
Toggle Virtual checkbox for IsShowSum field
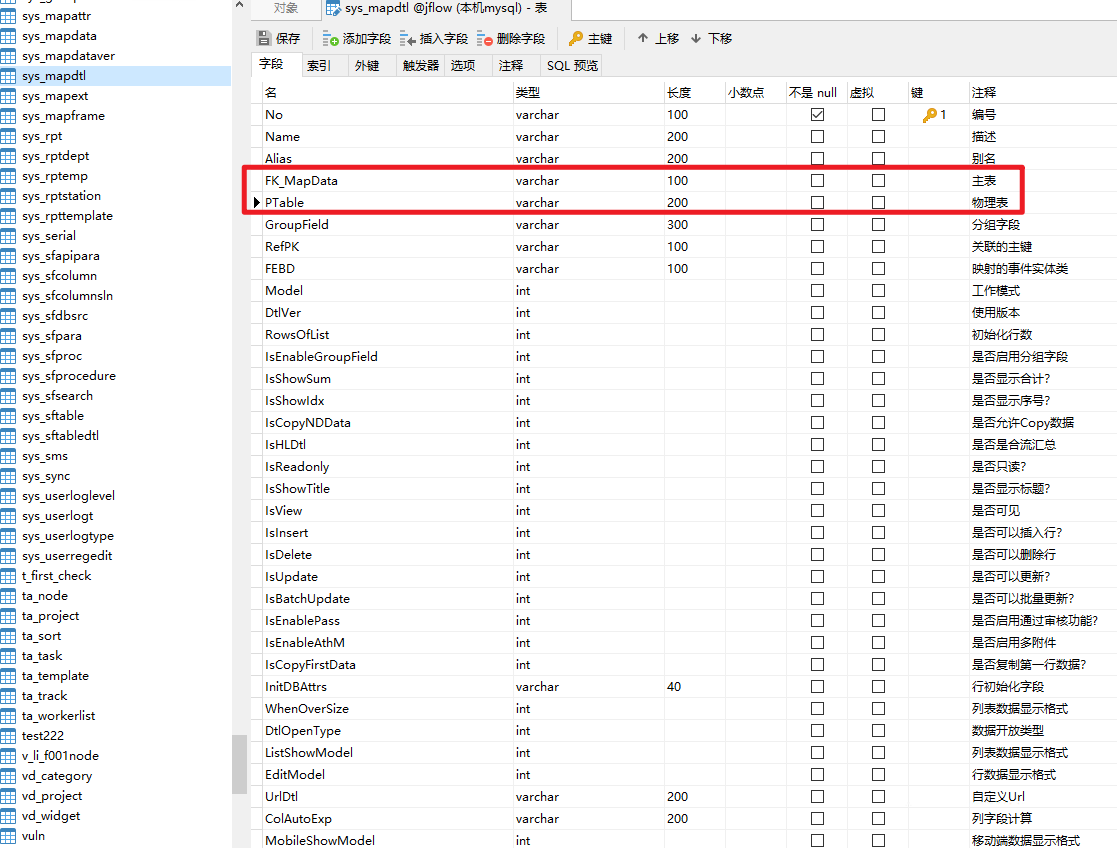(x=878, y=379)
